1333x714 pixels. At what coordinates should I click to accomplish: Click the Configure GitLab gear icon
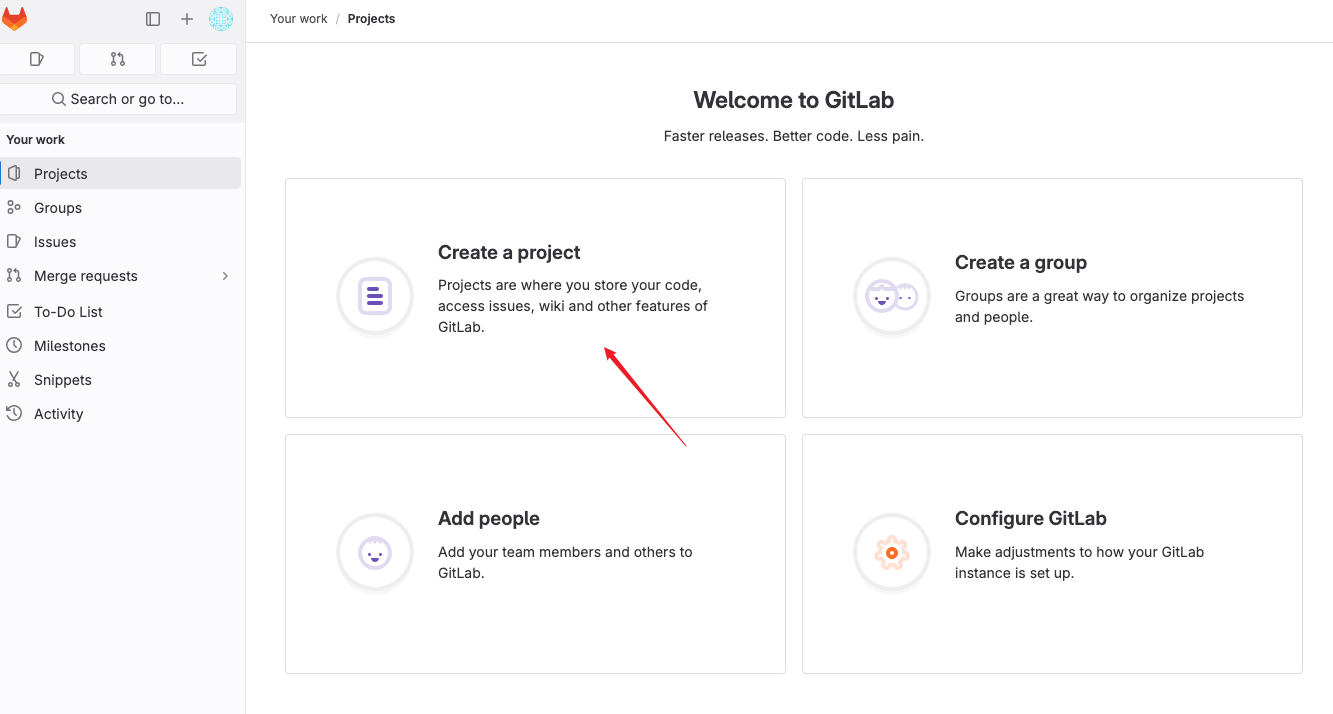pyautogui.click(x=892, y=552)
